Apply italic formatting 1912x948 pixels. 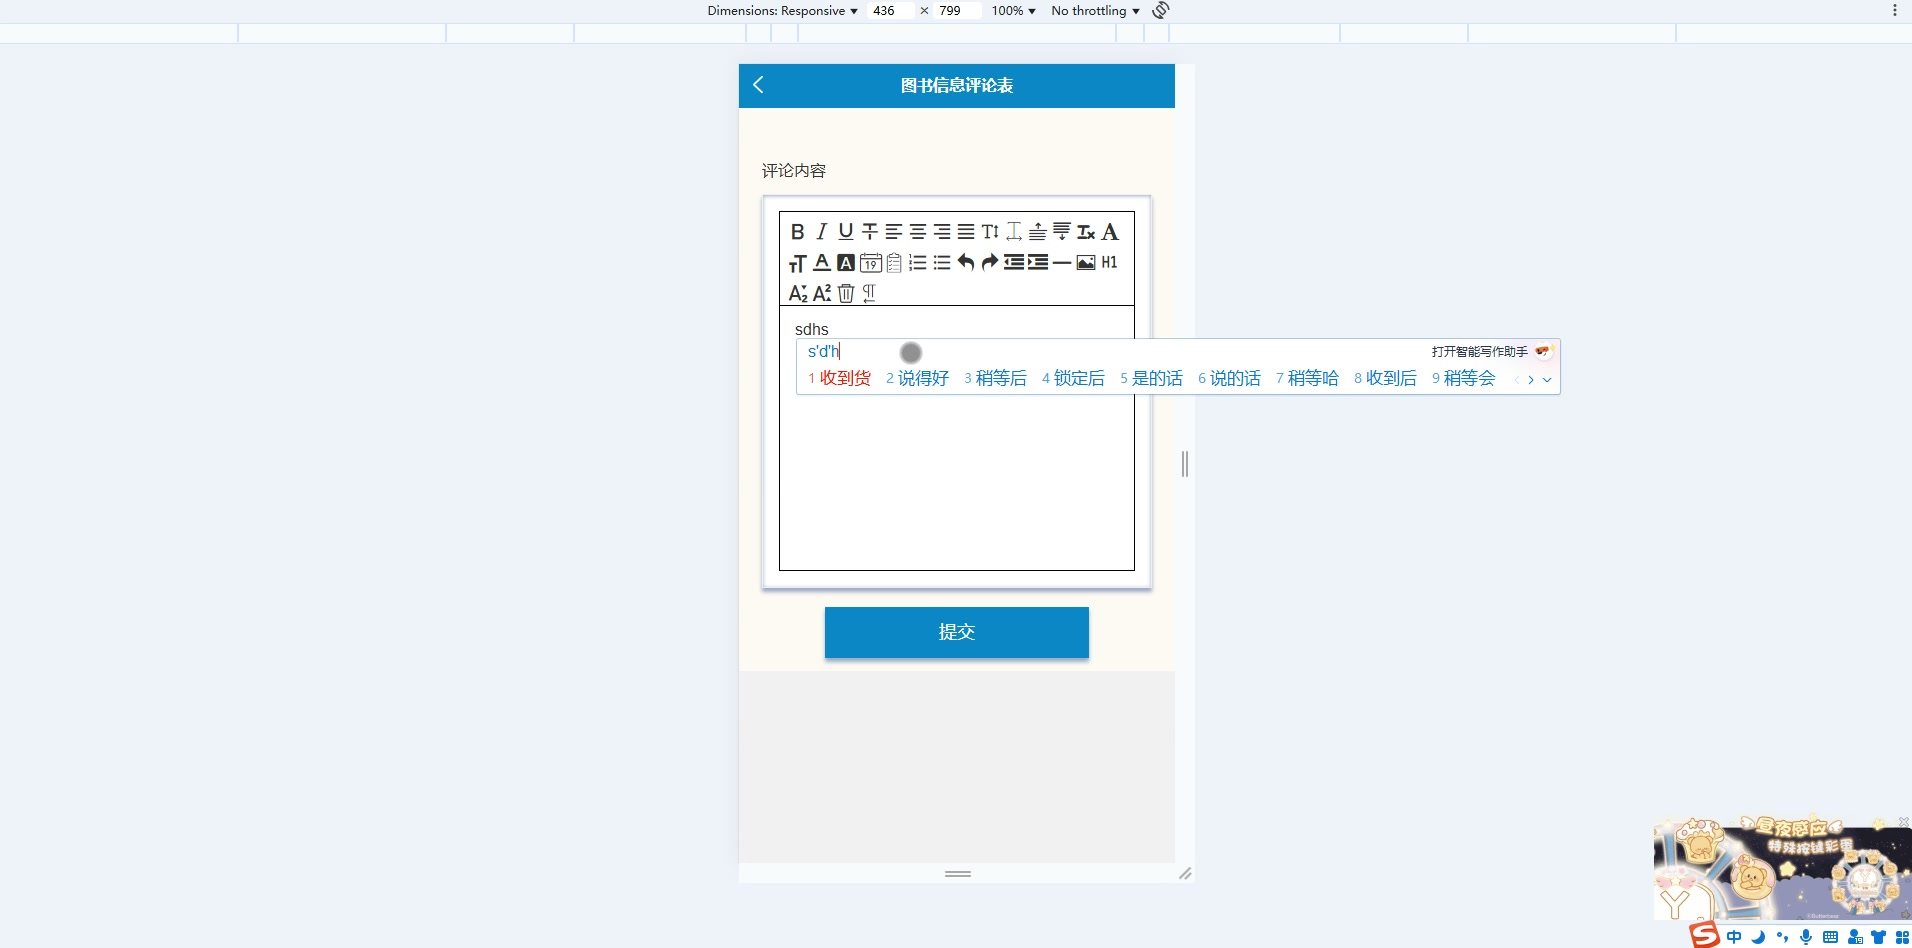click(821, 232)
